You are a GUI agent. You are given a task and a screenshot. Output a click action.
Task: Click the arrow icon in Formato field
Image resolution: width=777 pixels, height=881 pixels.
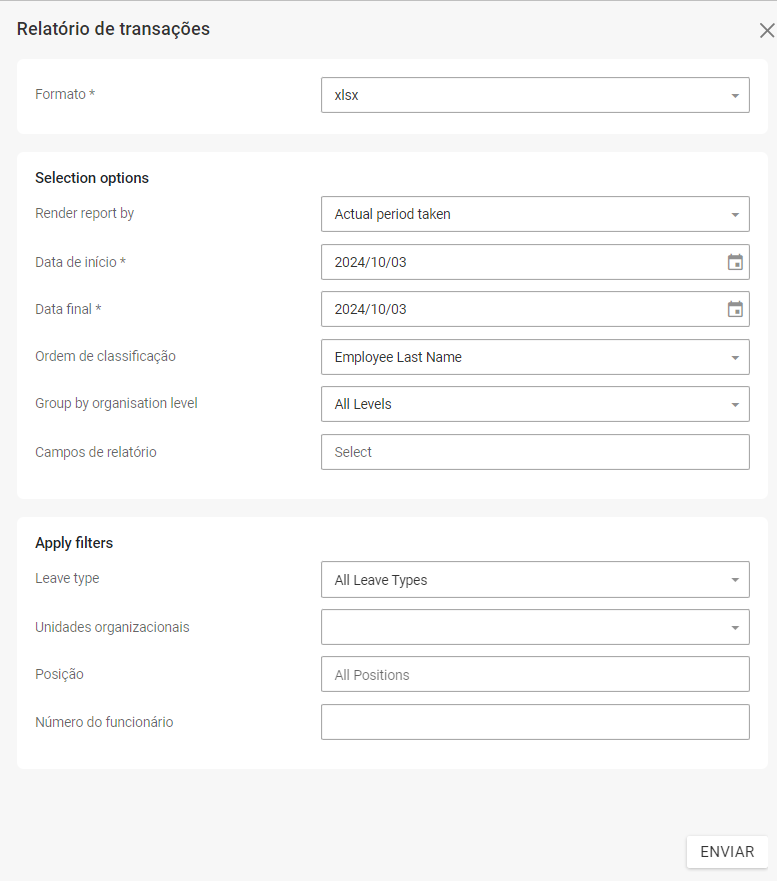735,96
